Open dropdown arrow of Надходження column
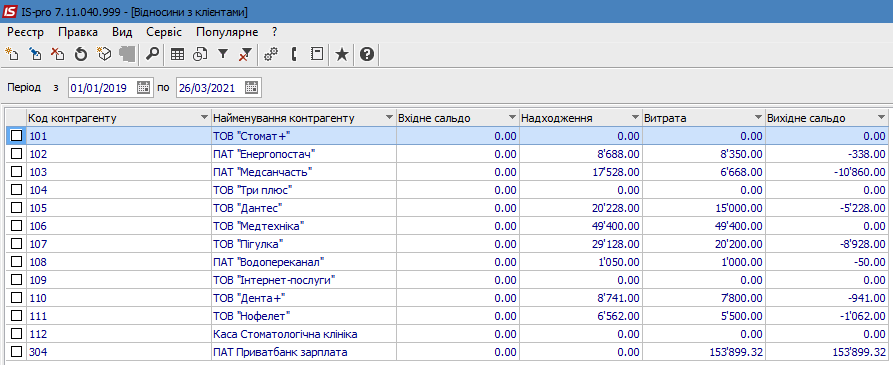 (636, 117)
